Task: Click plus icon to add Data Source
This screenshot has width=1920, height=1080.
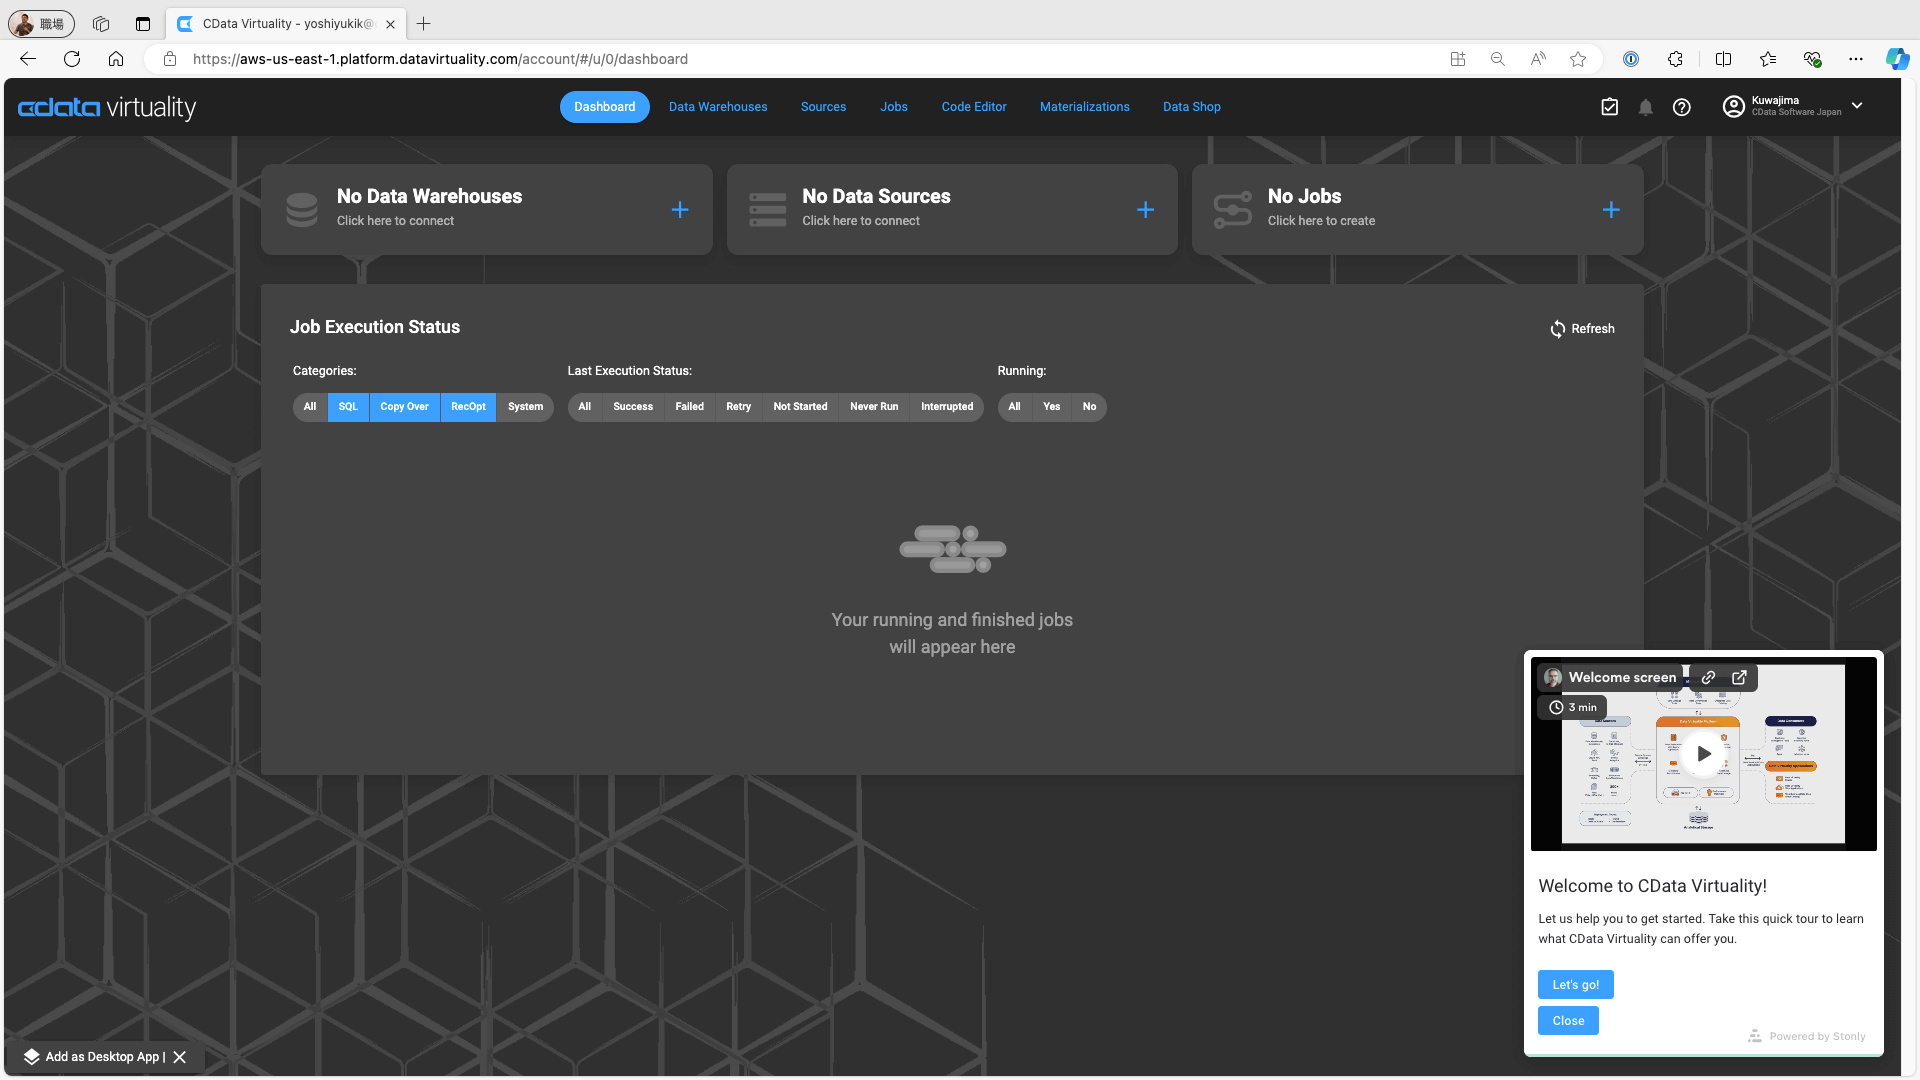Action: (1146, 210)
